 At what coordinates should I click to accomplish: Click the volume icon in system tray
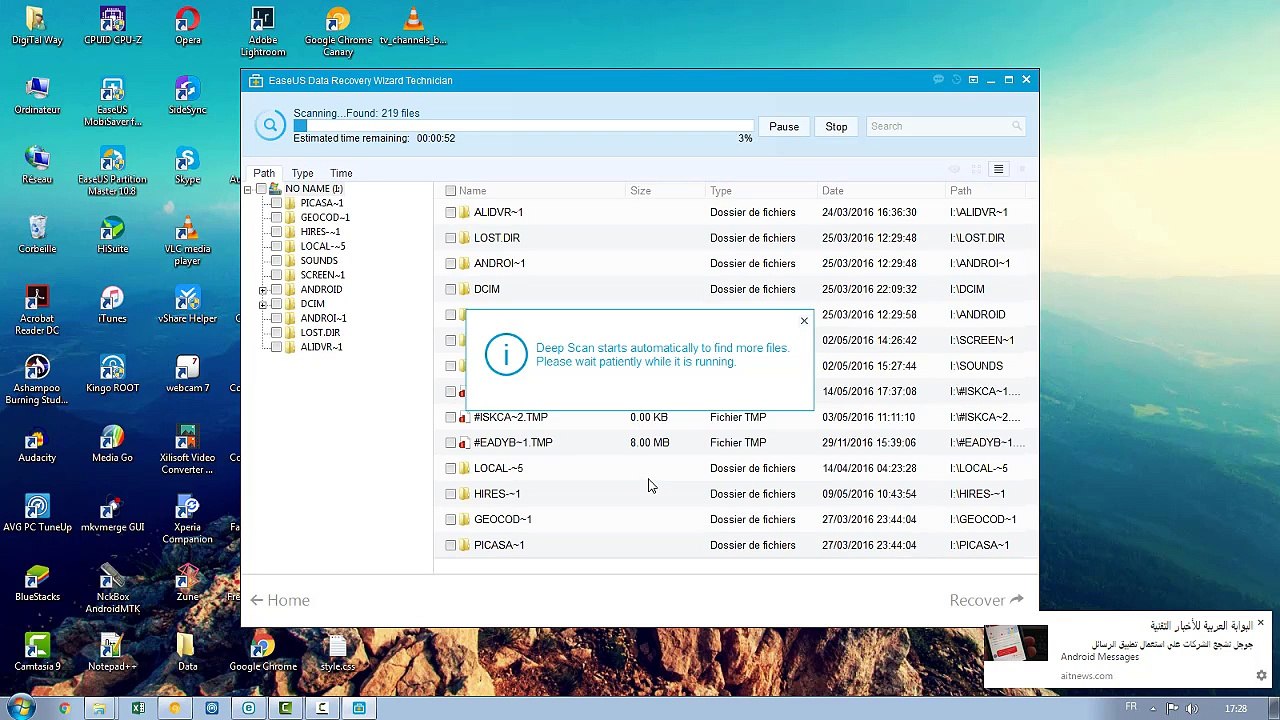point(1192,708)
